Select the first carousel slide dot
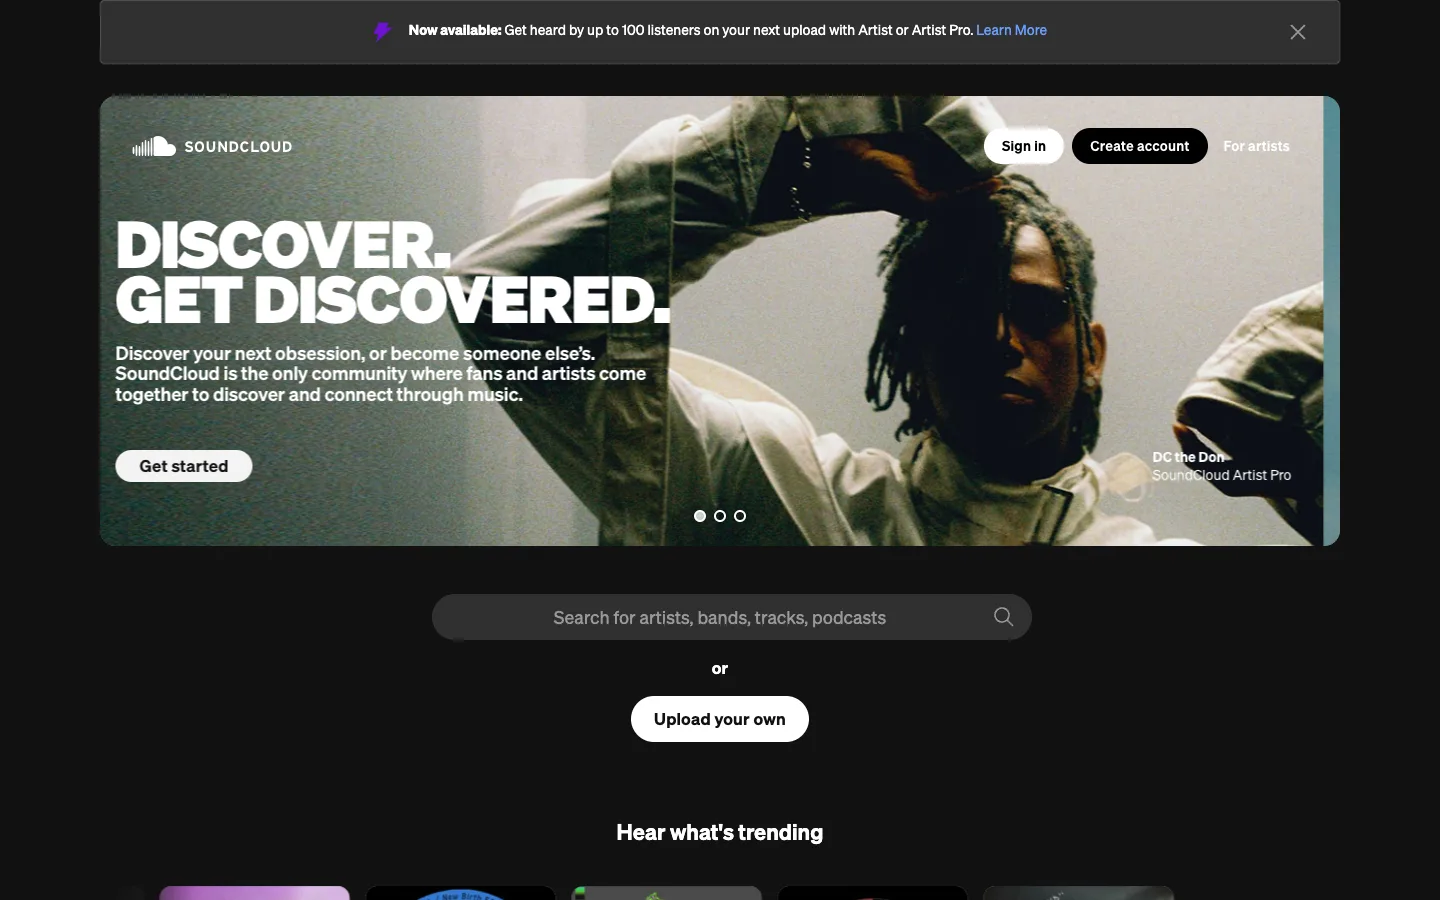 (700, 516)
